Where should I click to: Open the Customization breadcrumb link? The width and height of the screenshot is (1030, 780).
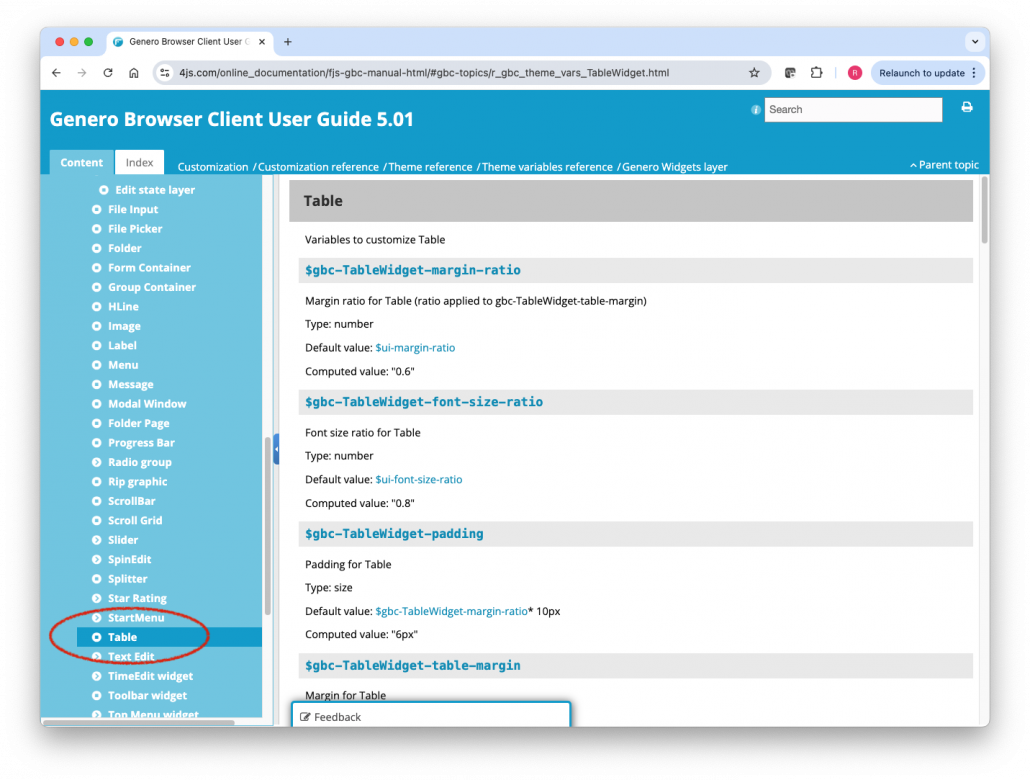(213, 167)
